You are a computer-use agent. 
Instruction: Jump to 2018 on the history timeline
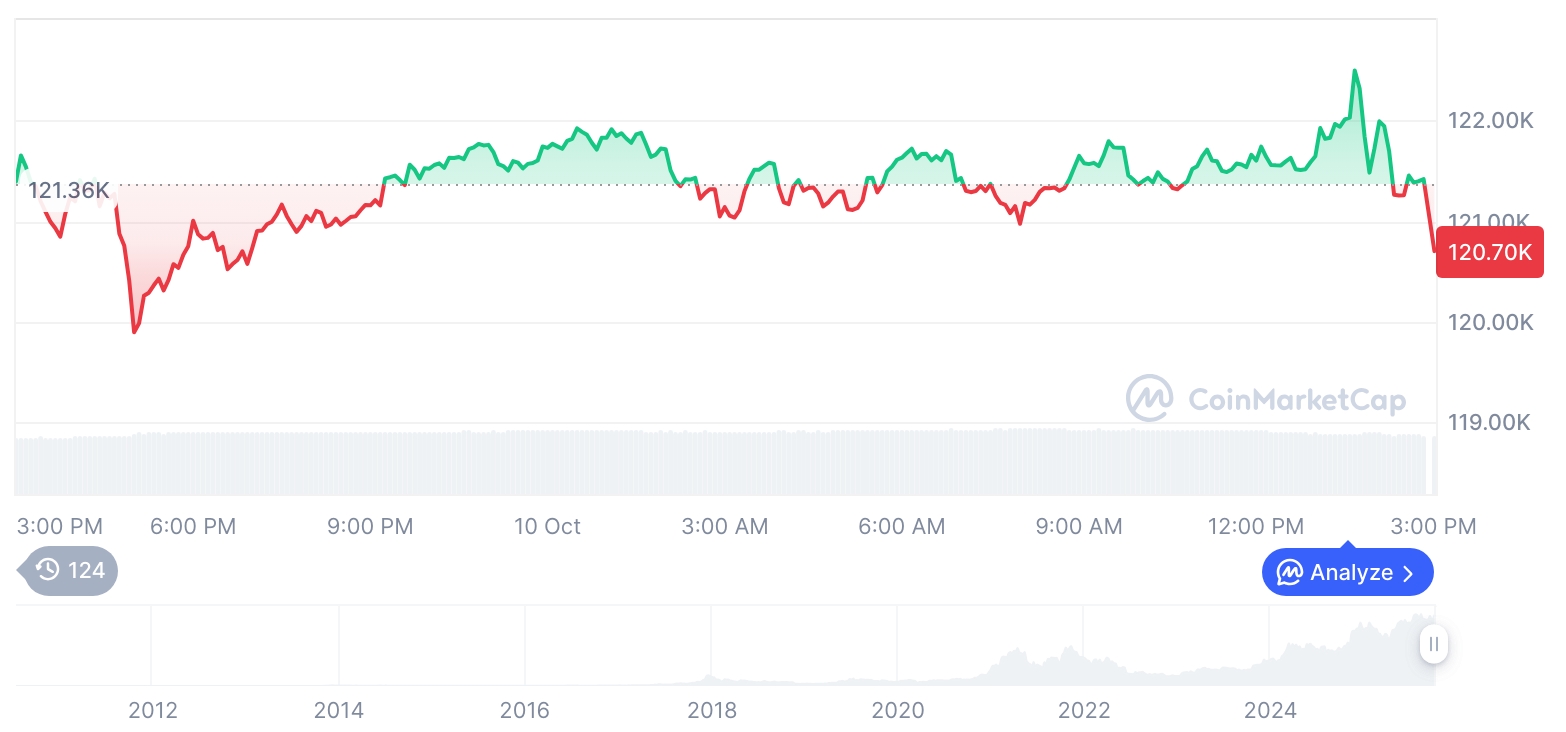(x=711, y=710)
